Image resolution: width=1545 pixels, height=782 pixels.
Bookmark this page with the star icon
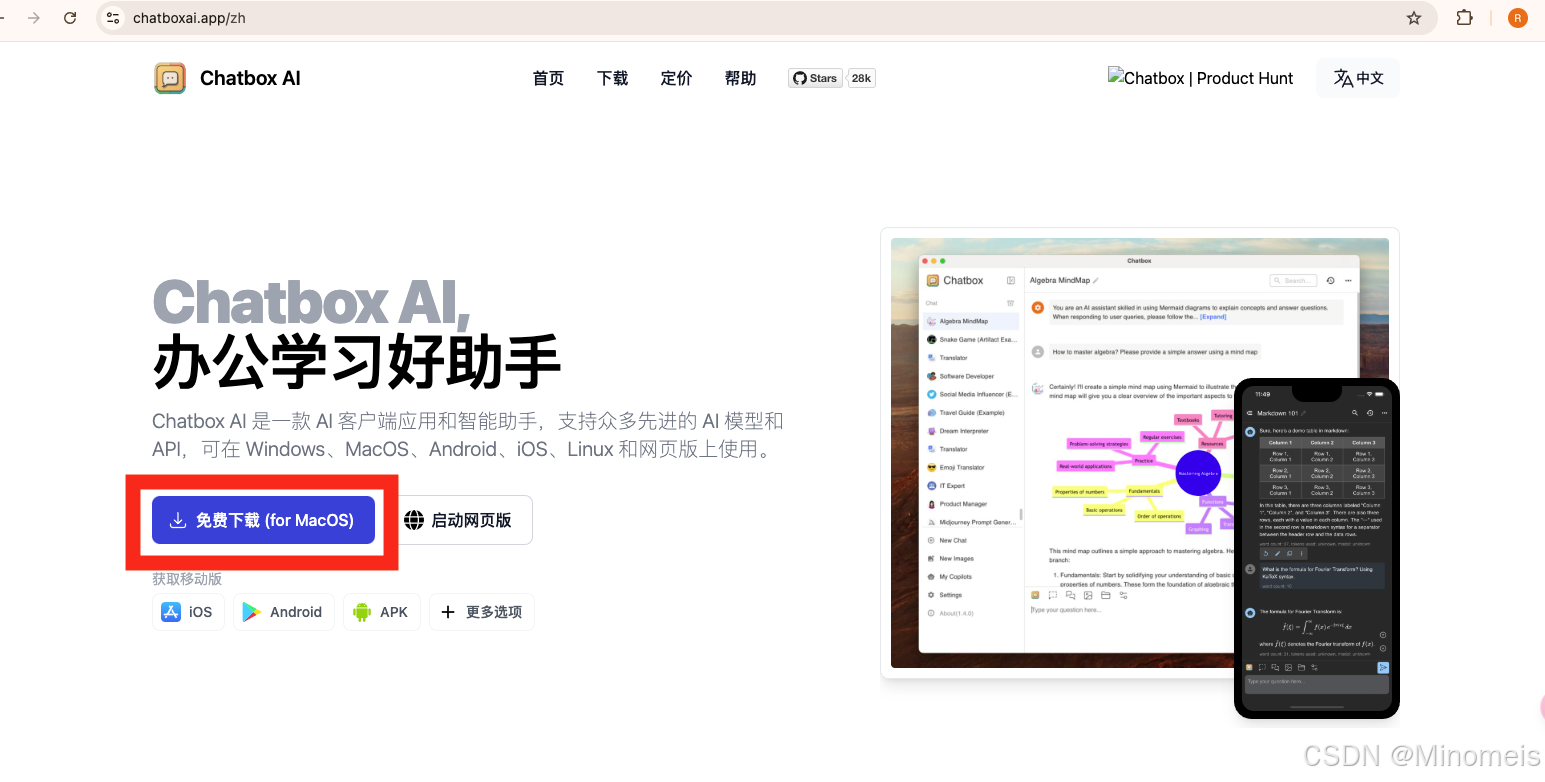[1414, 18]
